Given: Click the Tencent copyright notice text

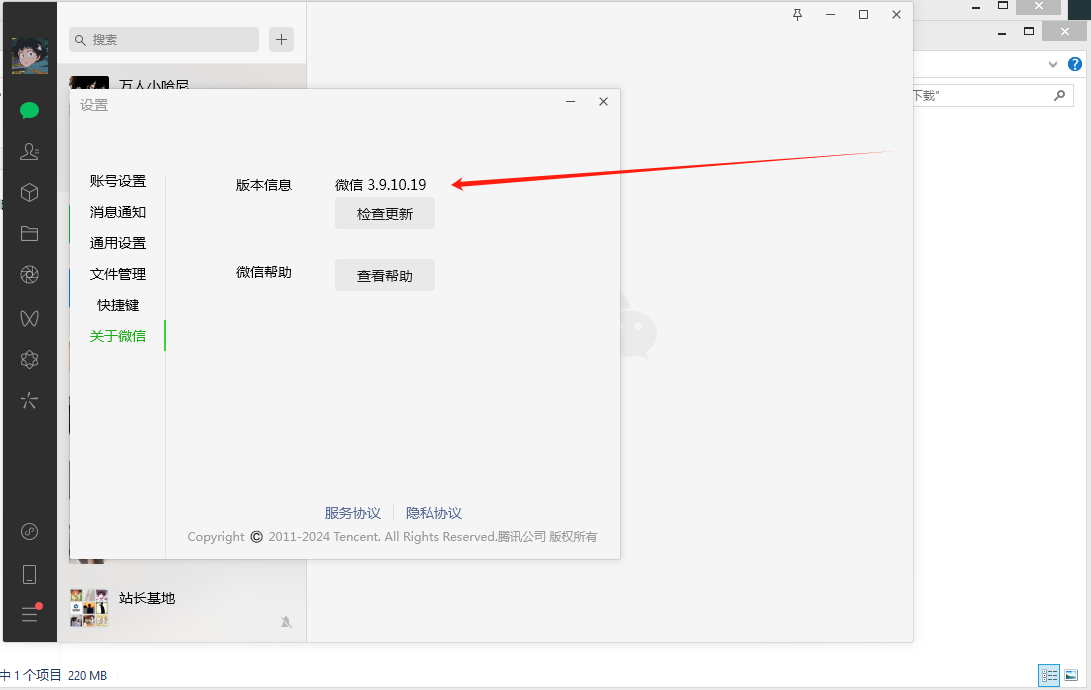Looking at the screenshot, I should pos(392,537).
